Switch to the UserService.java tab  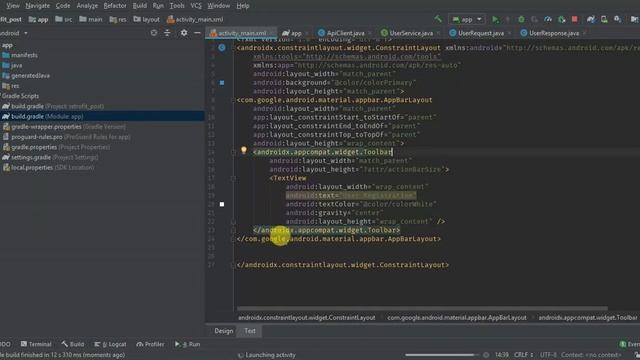[411, 33]
